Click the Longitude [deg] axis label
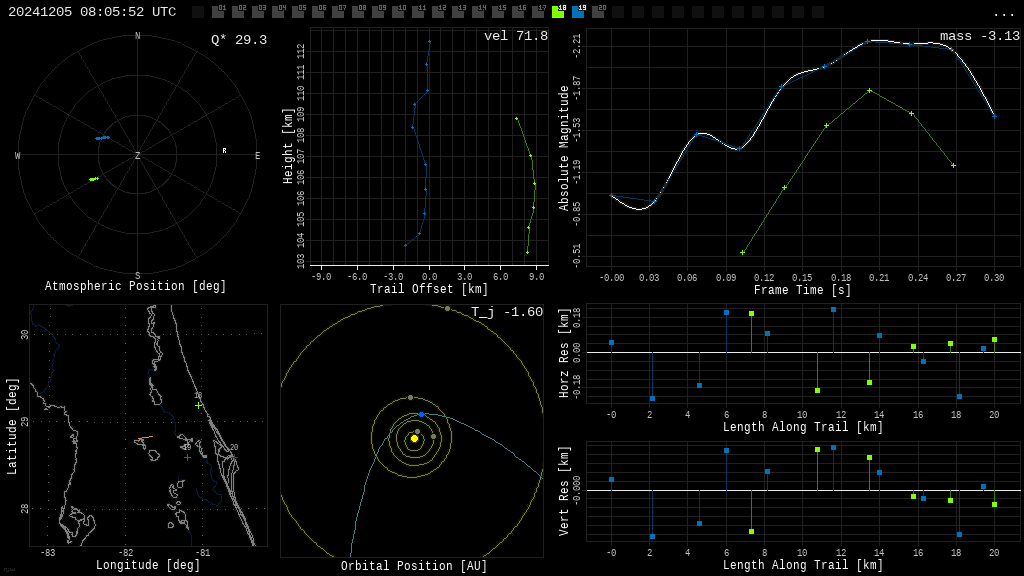 point(148,565)
